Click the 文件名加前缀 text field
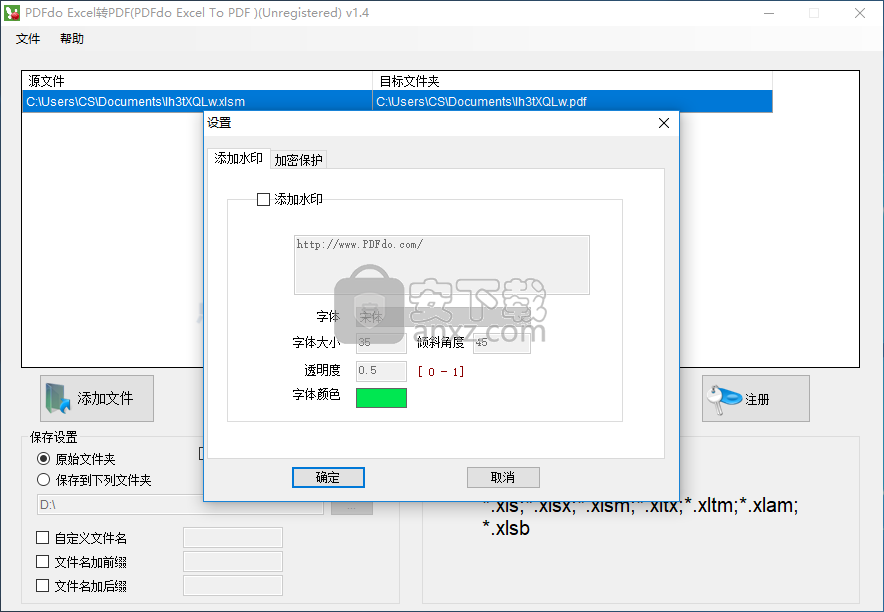 click(x=233, y=561)
